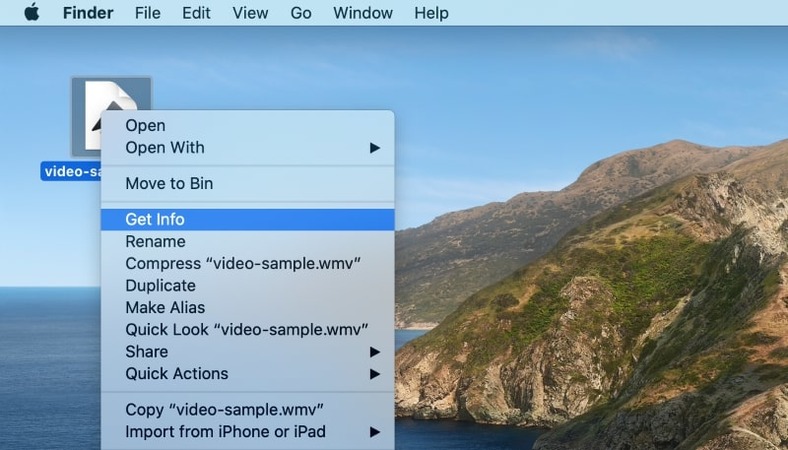
Task: Choose Copy "video-sample.wmv"
Action: coord(247,409)
